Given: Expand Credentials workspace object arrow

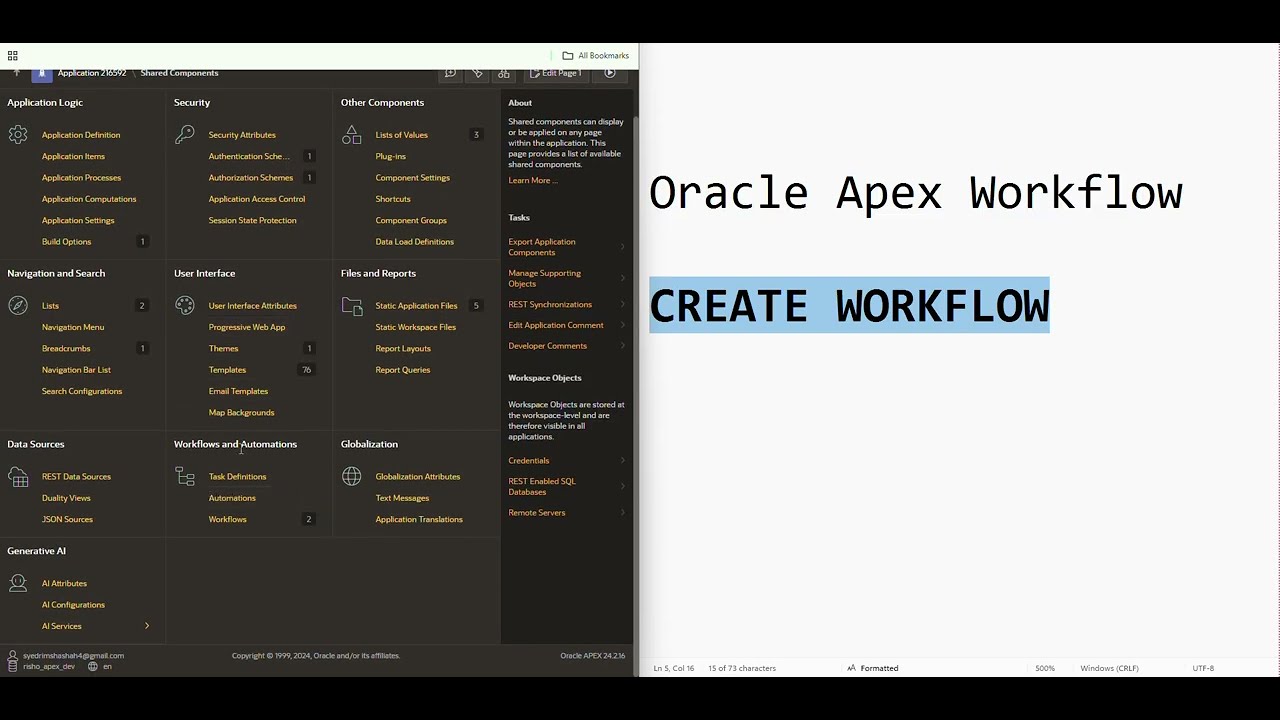Looking at the screenshot, I should [x=622, y=460].
